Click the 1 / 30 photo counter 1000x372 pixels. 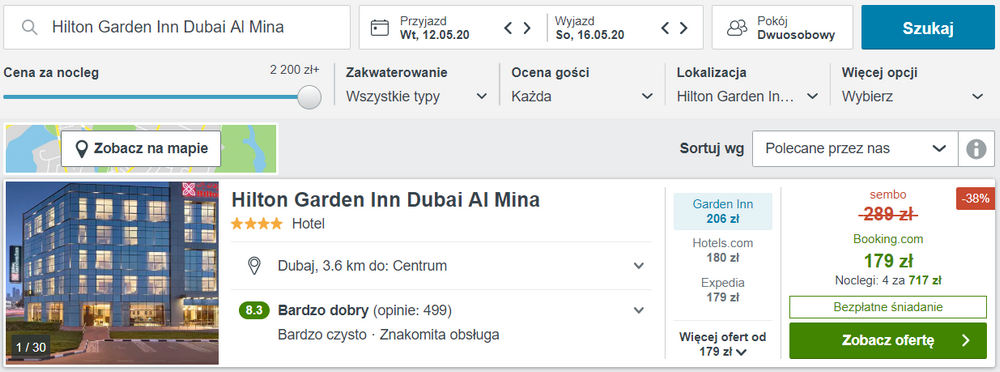31,347
